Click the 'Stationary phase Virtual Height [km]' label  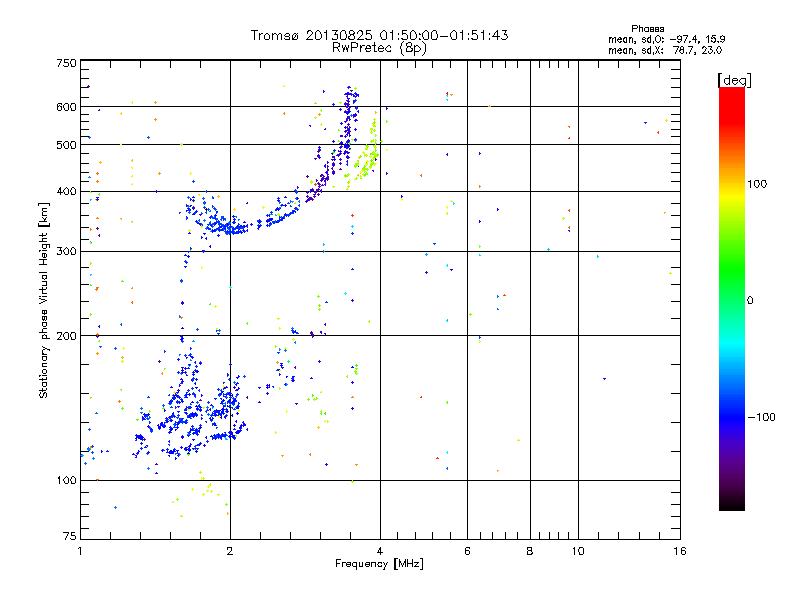click(x=44, y=300)
